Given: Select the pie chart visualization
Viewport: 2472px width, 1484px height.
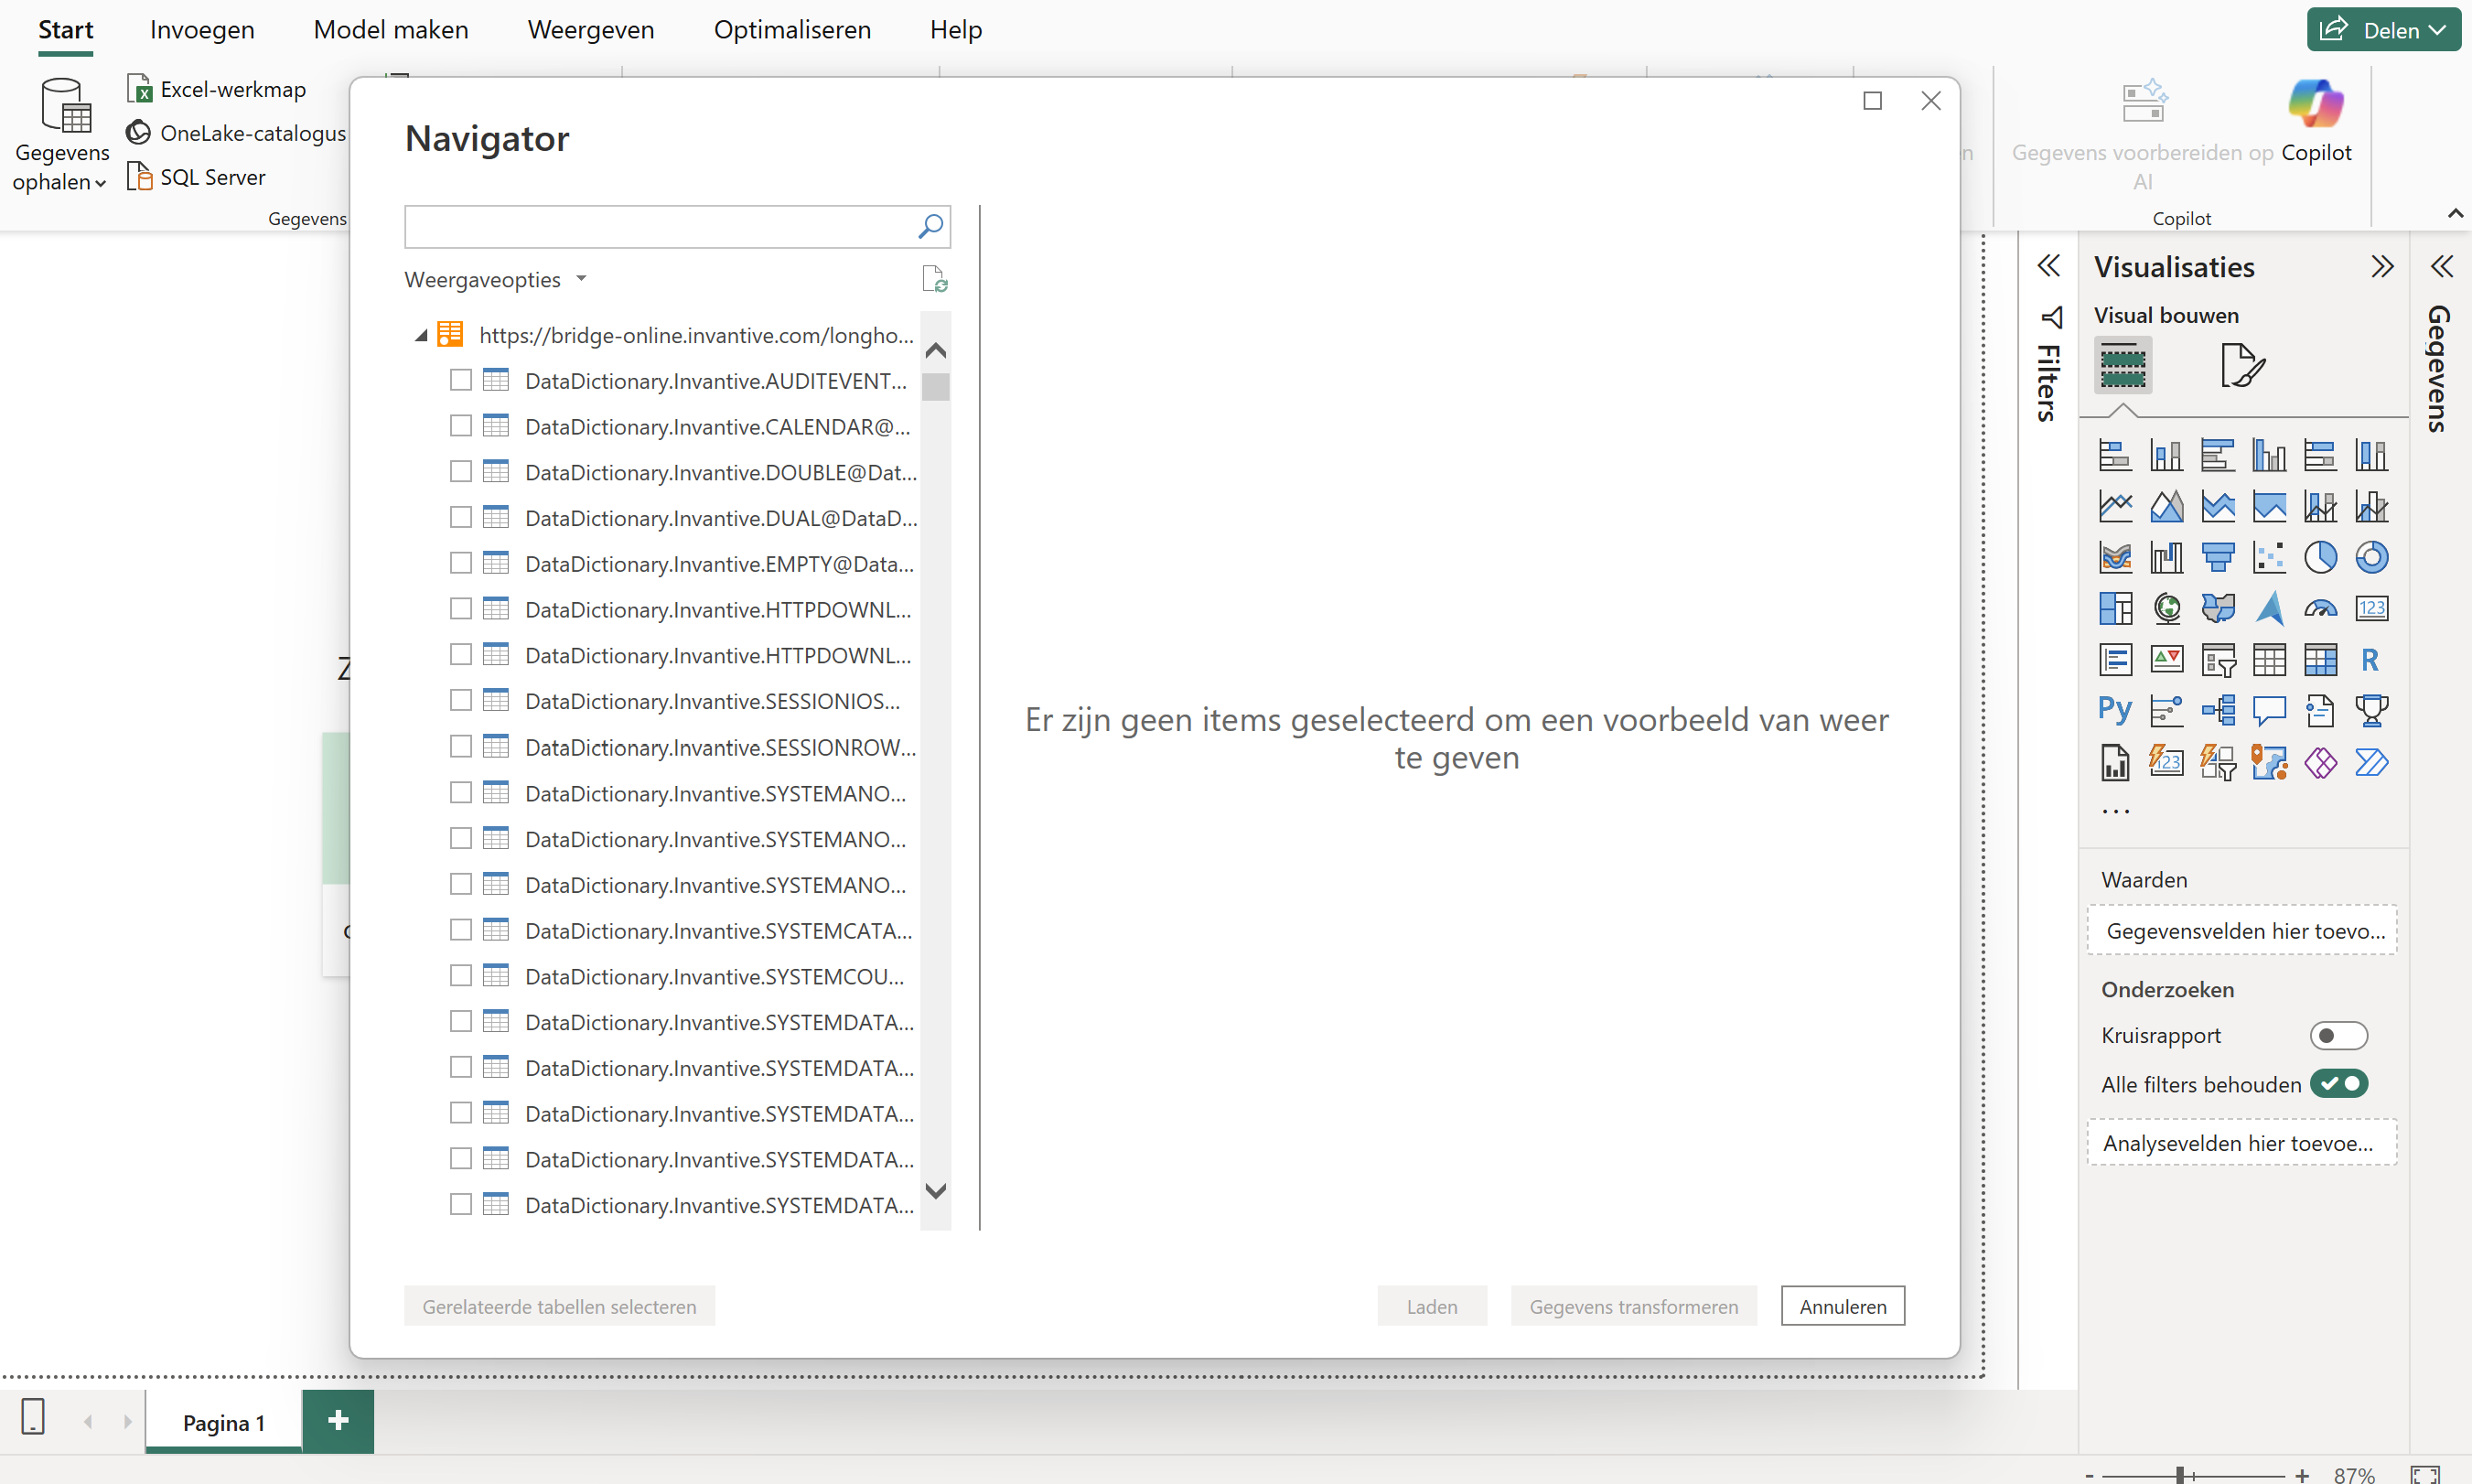Looking at the screenshot, I should pyautogui.click(x=2320, y=557).
